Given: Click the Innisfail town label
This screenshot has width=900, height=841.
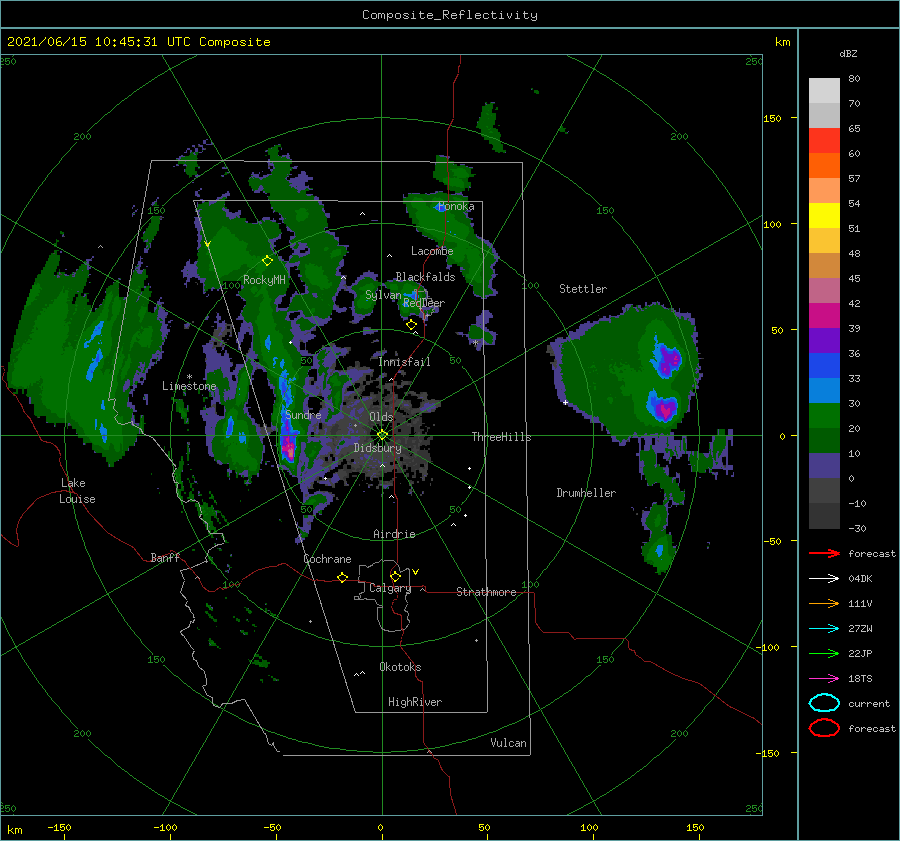Looking at the screenshot, I should coord(404,362).
